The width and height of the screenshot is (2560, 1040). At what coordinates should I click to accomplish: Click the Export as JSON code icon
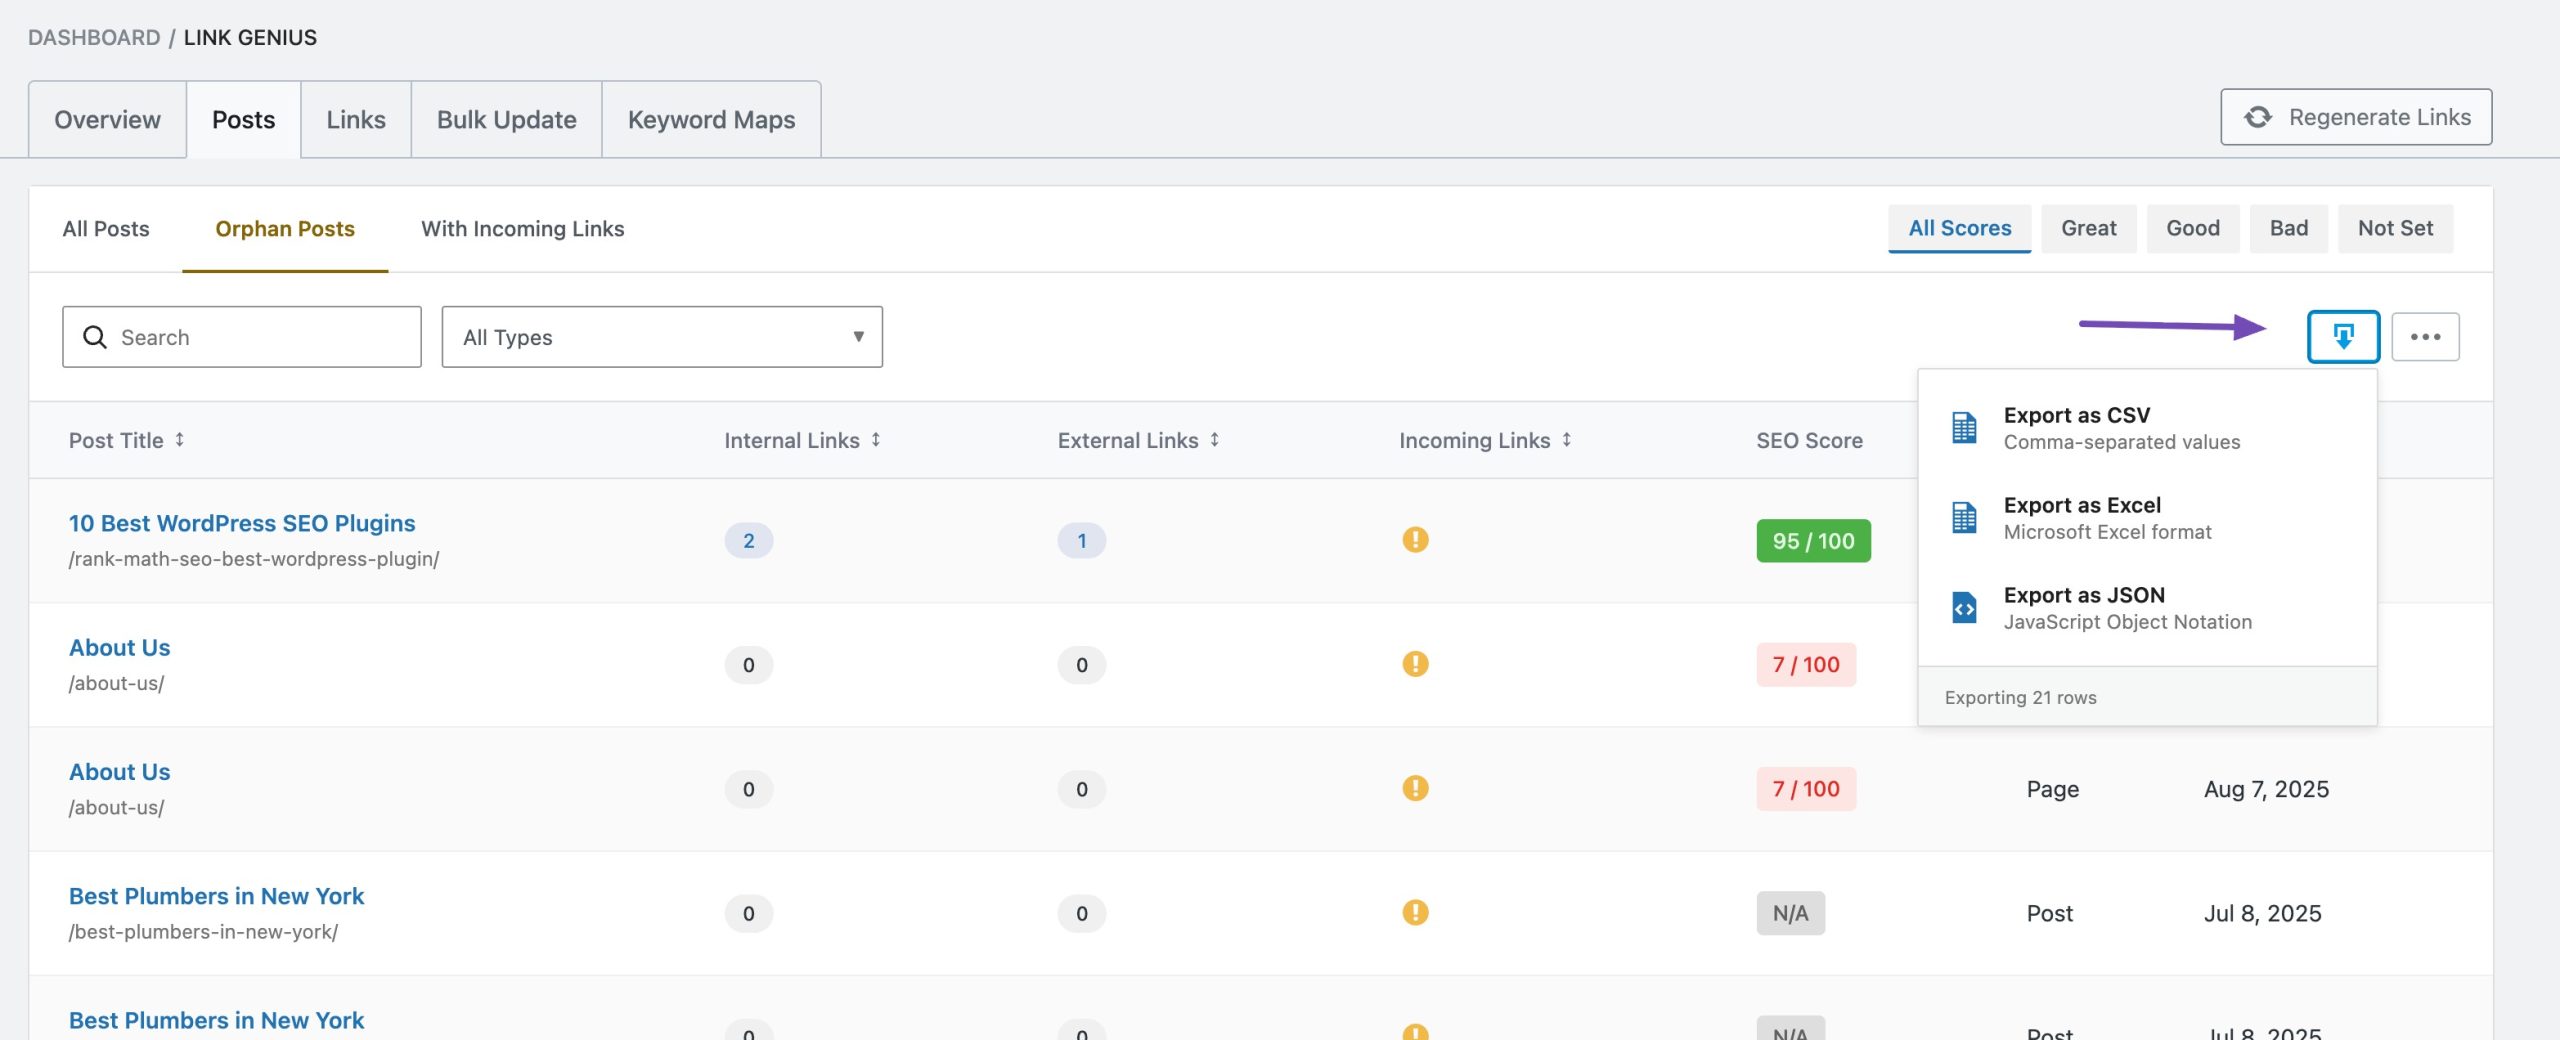pos(1966,607)
